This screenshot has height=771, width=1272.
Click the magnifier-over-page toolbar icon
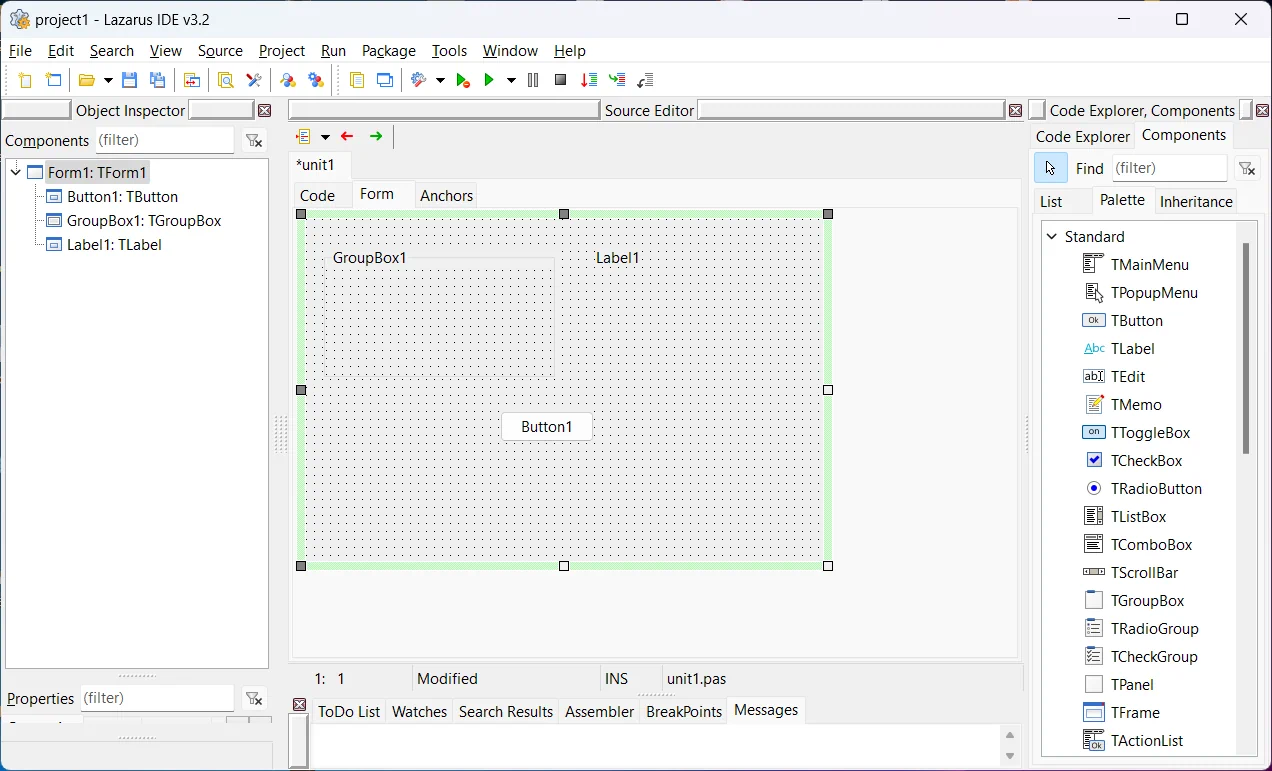[226, 80]
